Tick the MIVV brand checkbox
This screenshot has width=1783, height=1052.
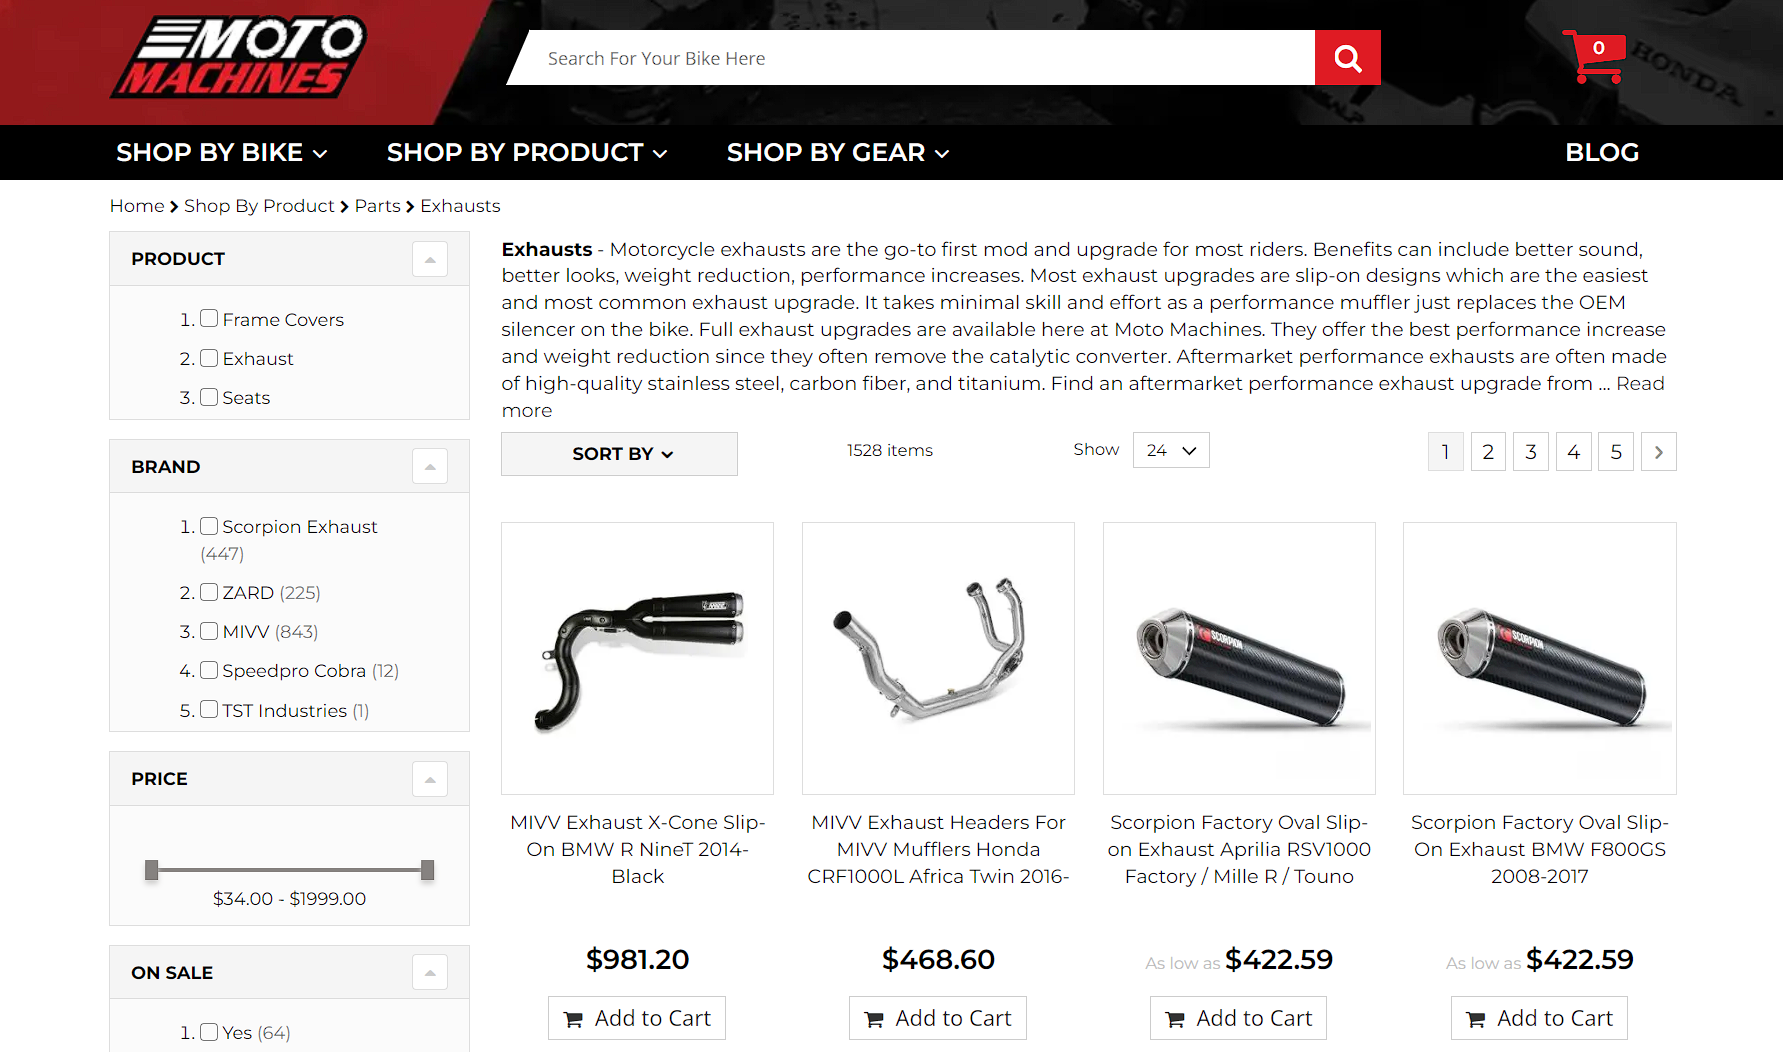[x=209, y=631]
